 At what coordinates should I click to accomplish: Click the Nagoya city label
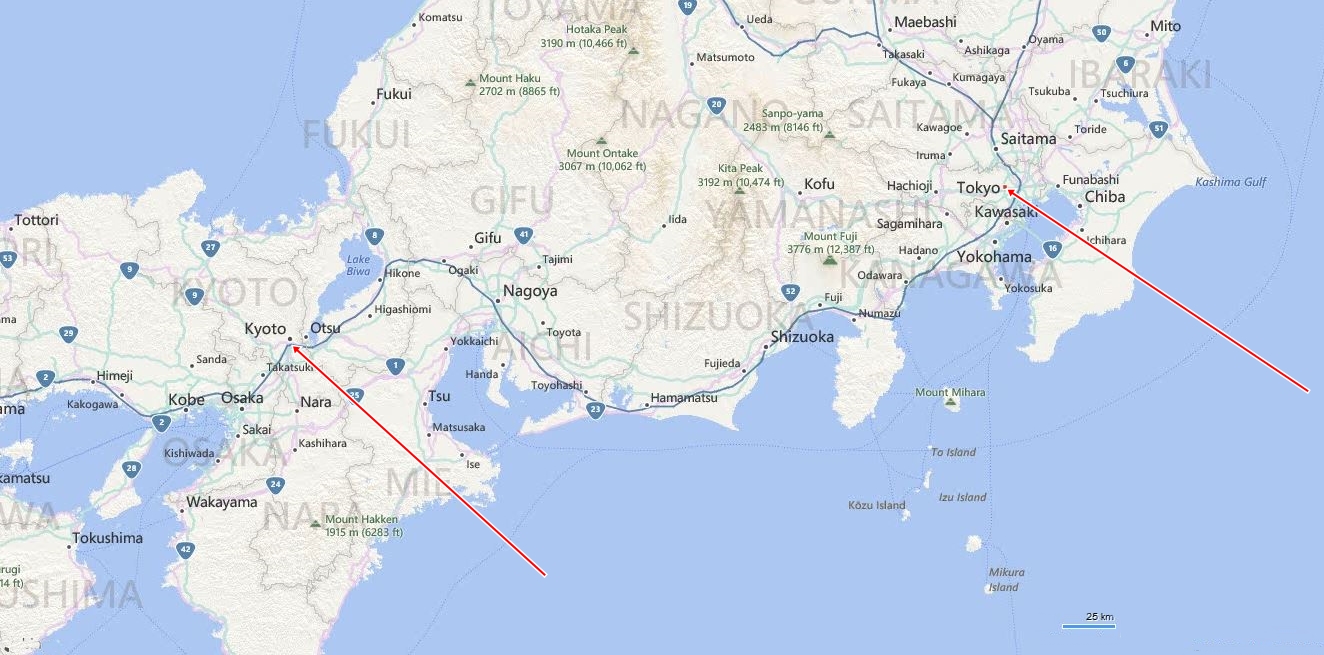pyautogui.click(x=530, y=292)
